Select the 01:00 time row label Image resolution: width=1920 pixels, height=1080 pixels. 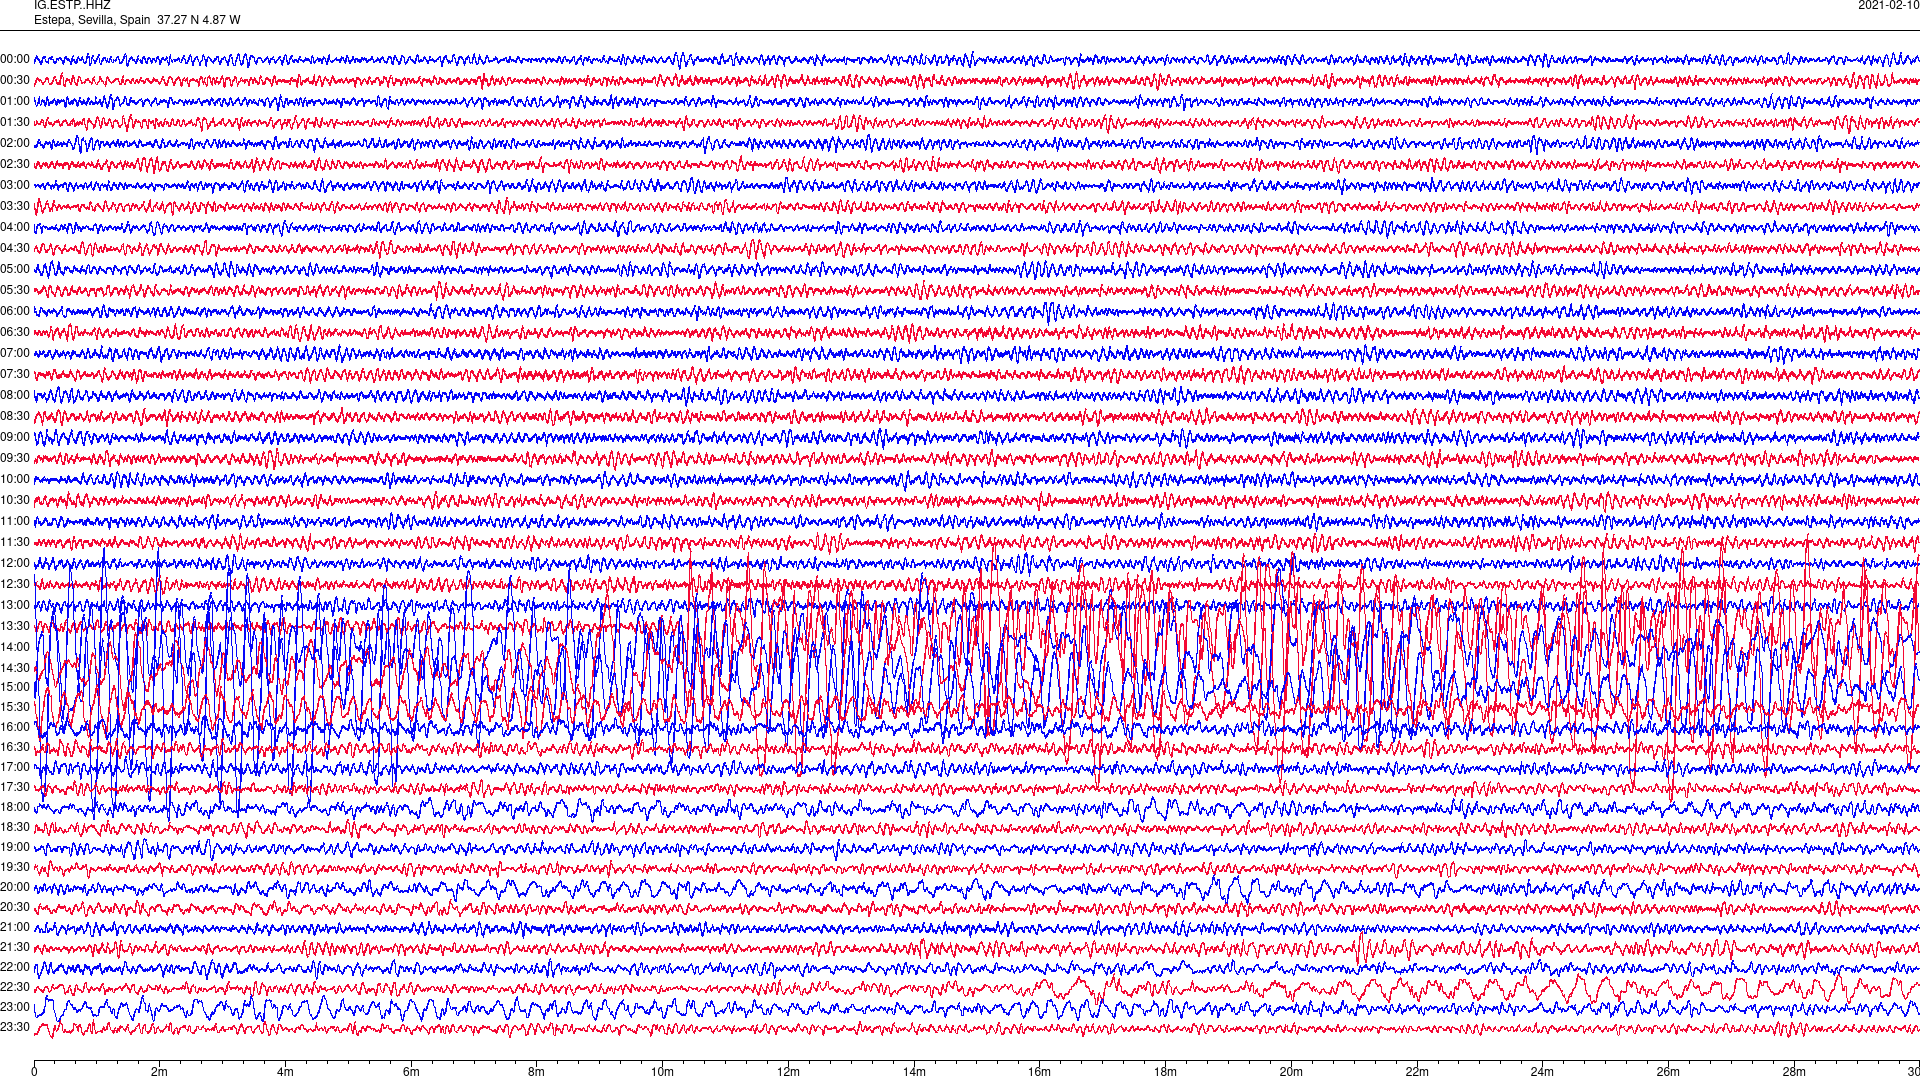[x=15, y=101]
